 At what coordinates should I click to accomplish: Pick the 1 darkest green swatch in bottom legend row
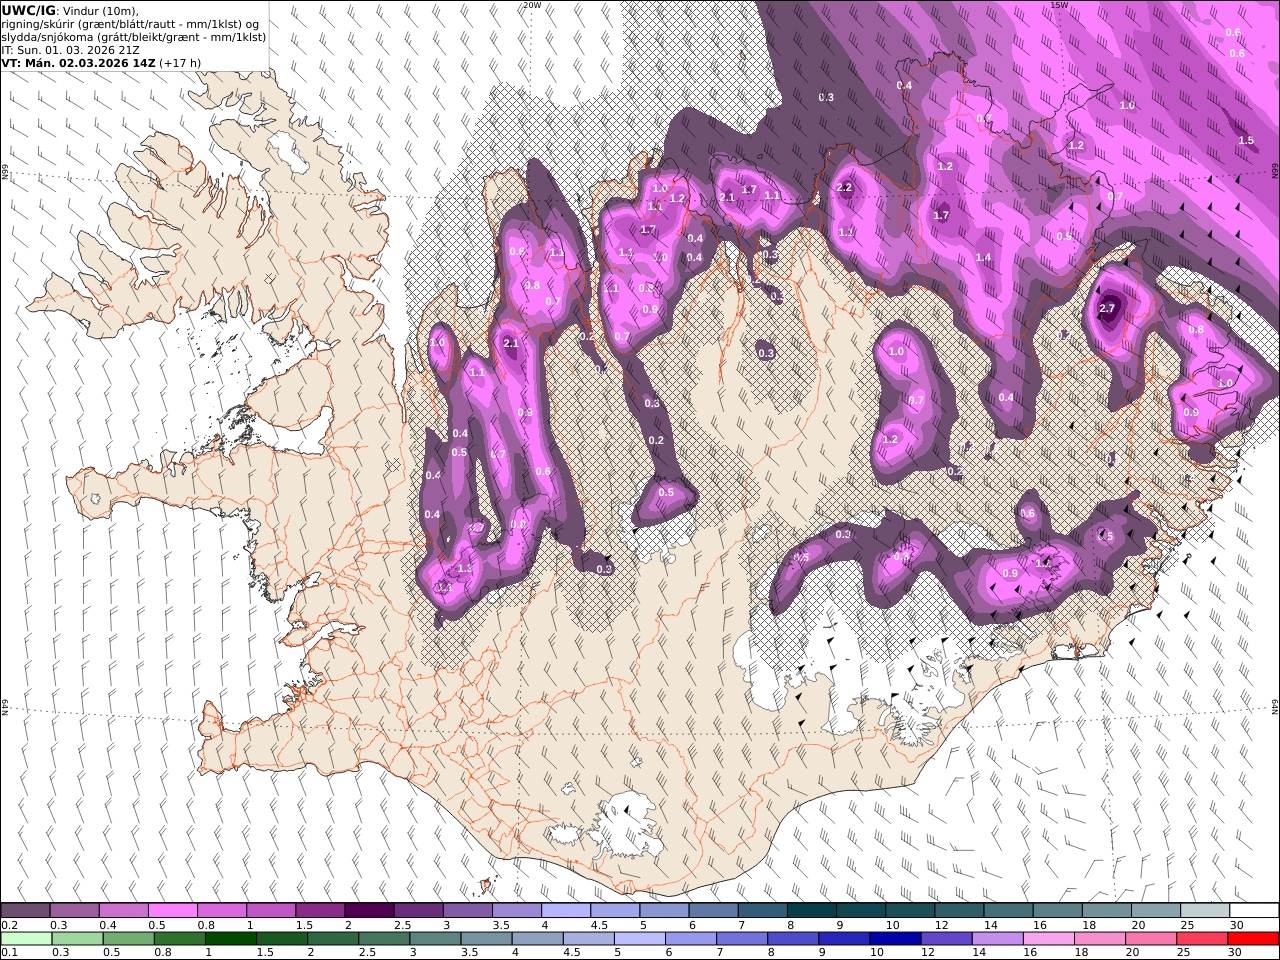(x=230, y=939)
